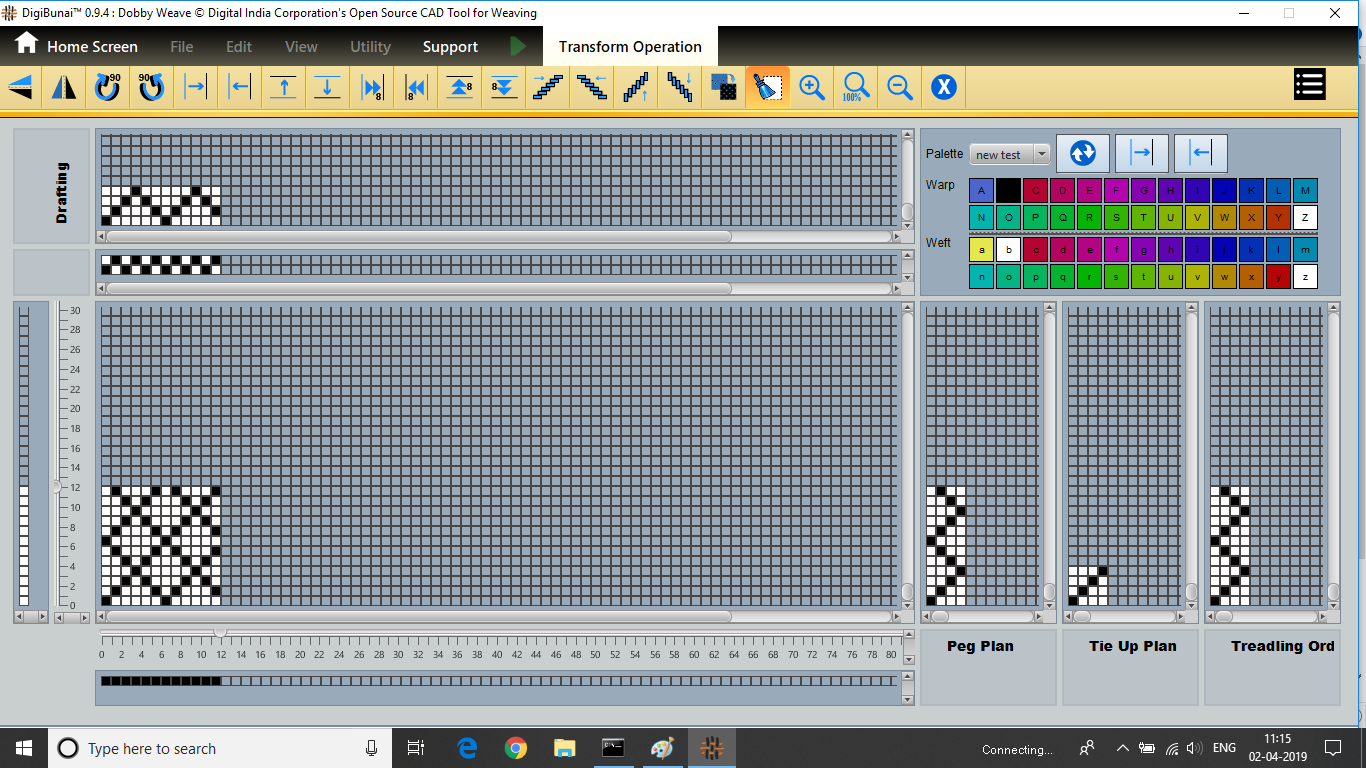Reset zoom with the 100% magnifier

click(x=855, y=88)
